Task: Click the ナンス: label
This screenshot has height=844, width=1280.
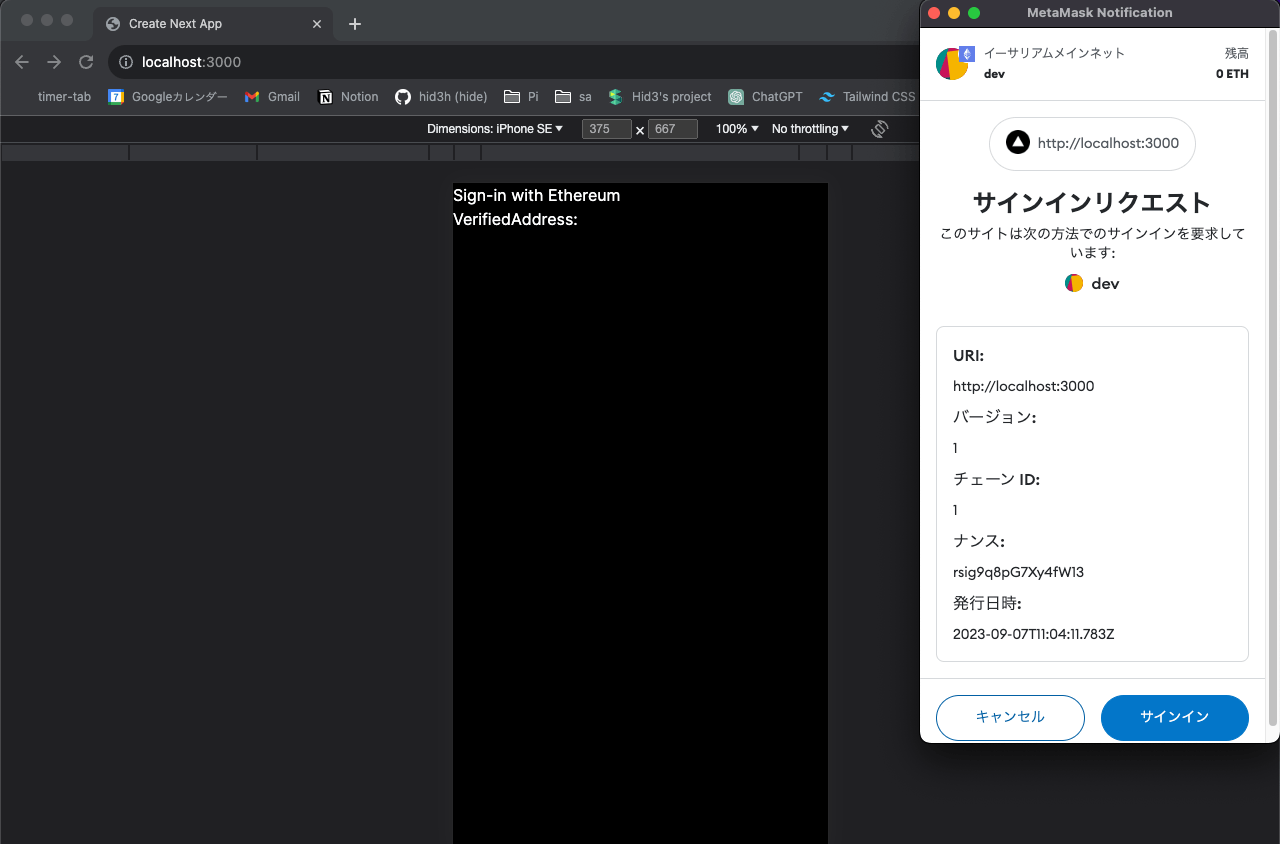Action: point(979,541)
